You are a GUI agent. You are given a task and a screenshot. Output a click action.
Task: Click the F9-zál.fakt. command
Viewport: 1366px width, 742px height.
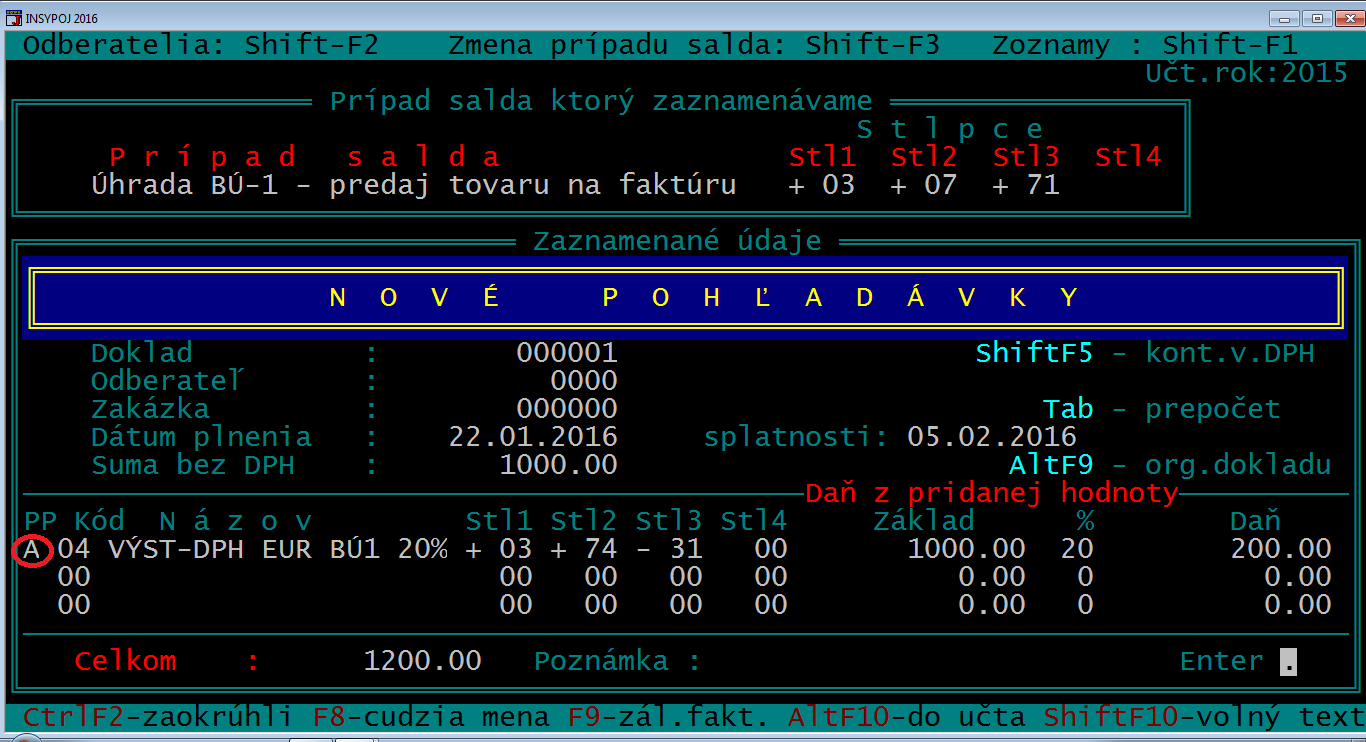tap(668, 717)
